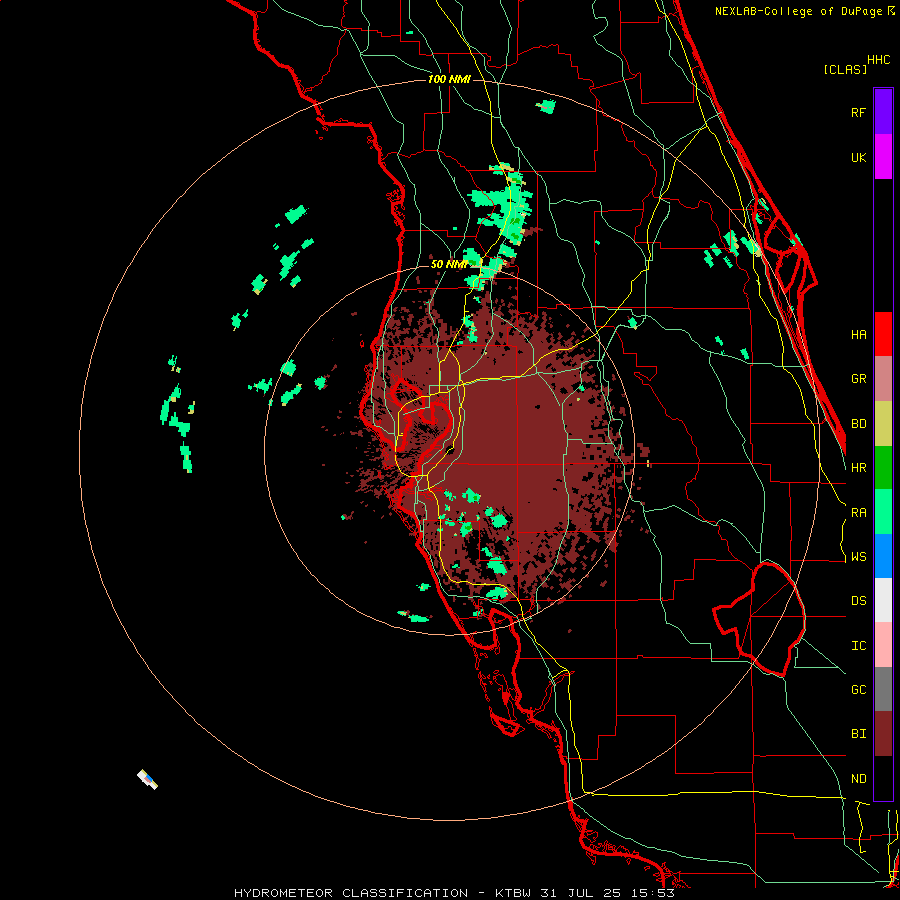Image resolution: width=900 pixels, height=900 pixels.
Task: Click the HA legend label
Action: click(x=858, y=334)
